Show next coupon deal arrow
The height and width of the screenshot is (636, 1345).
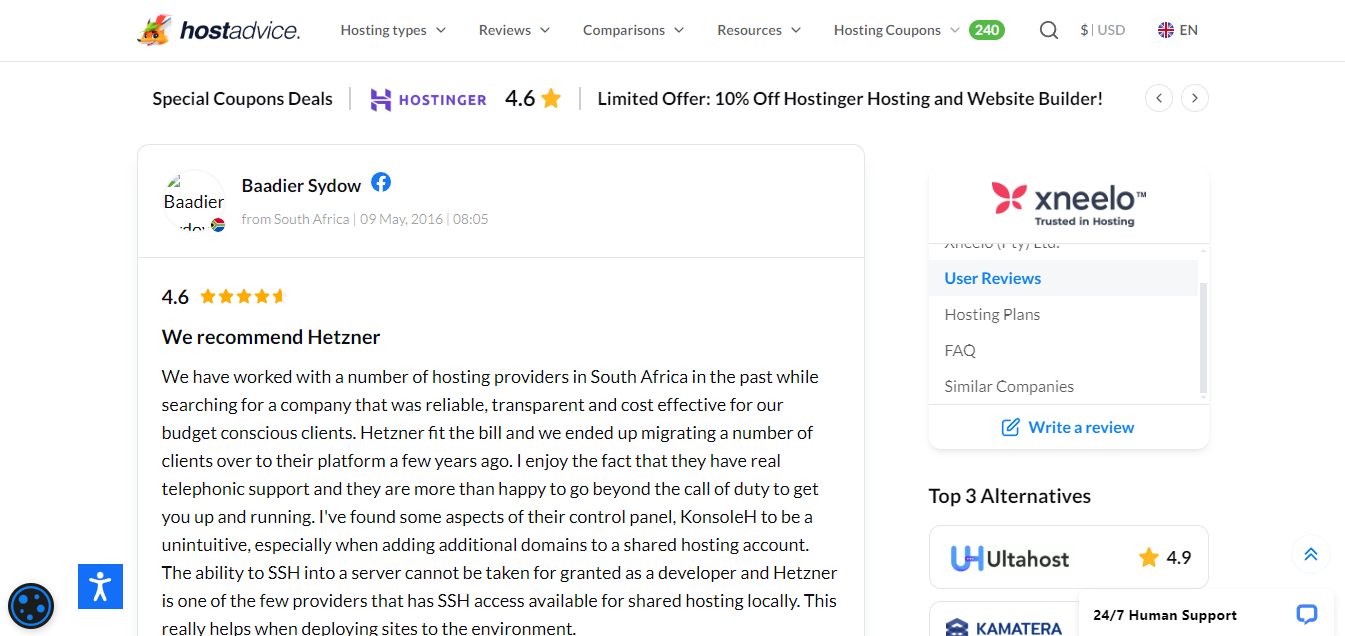(x=1194, y=98)
